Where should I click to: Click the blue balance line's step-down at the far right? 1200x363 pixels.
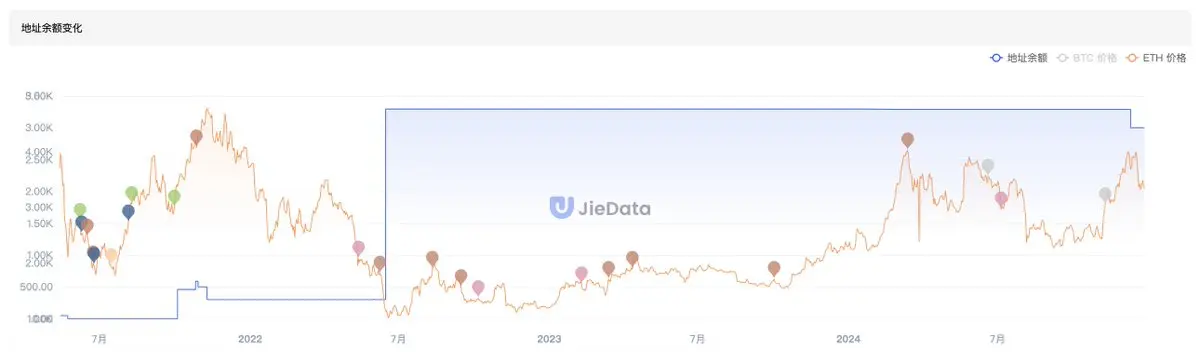1131,118
